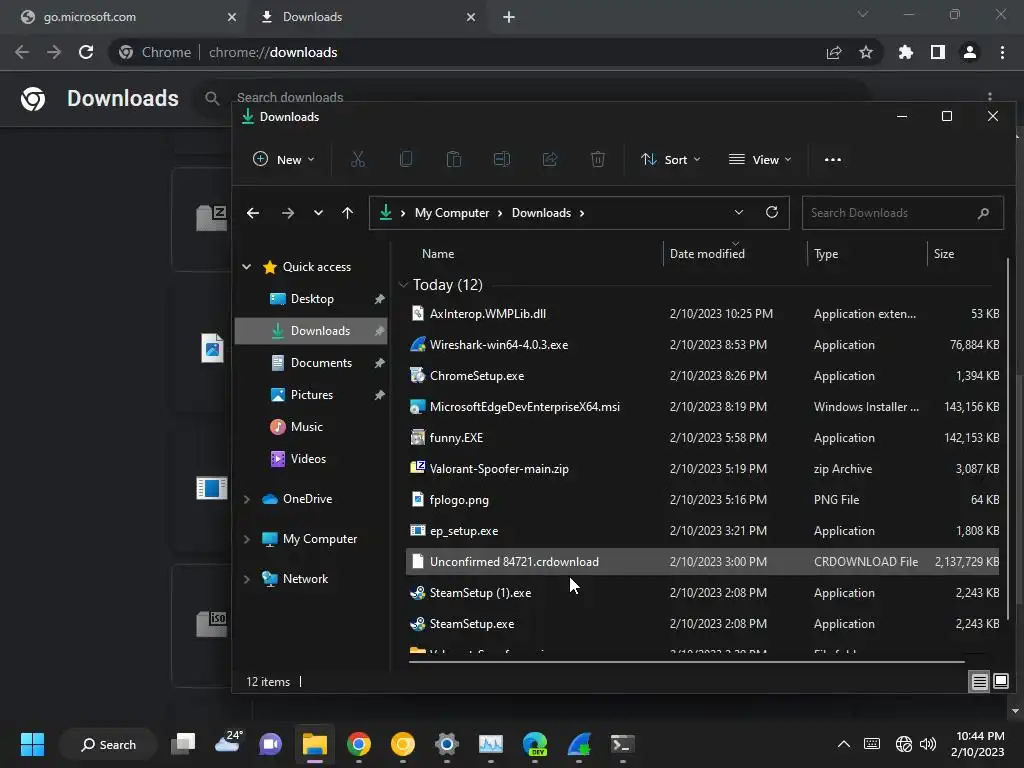Open the See more ellipsis menu in Explorer
The height and width of the screenshot is (768, 1024).
[833, 159]
